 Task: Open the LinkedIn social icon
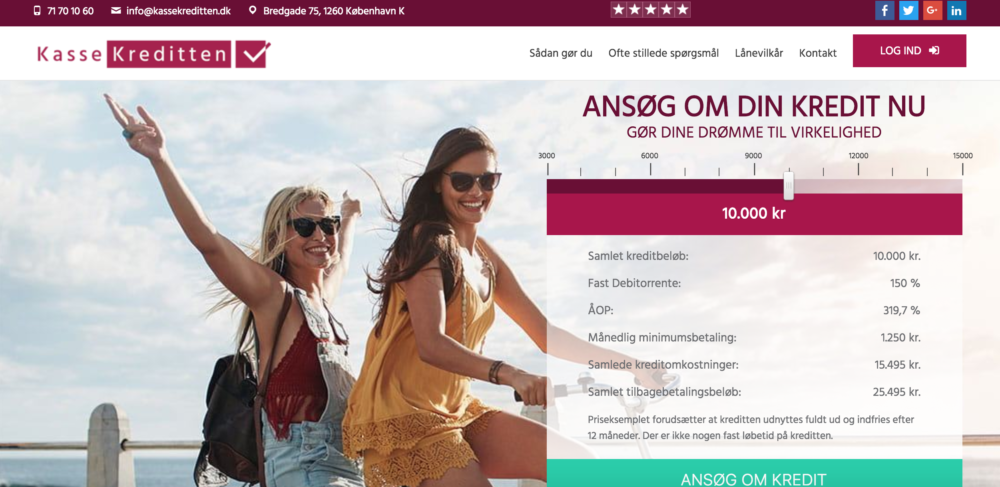tap(957, 10)
